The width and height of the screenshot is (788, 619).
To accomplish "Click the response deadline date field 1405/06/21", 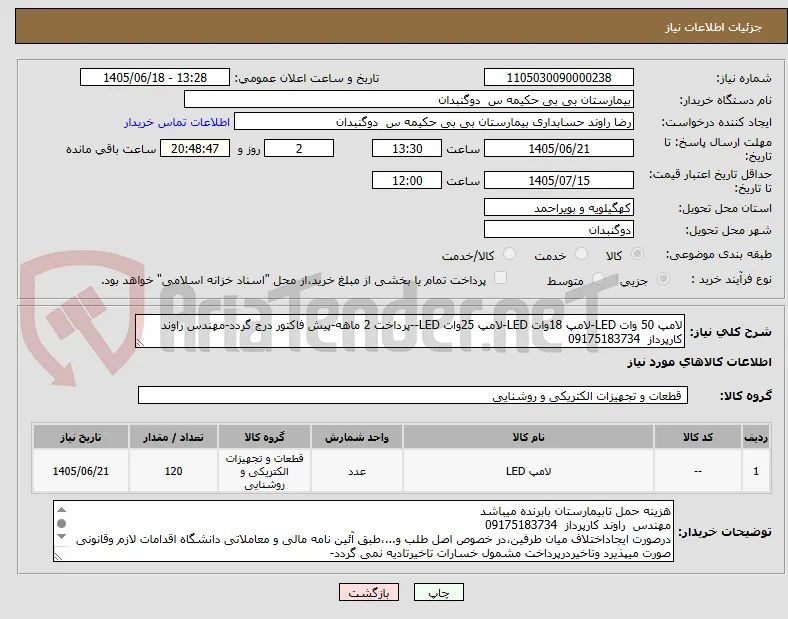I will click(x=558, y=148).
